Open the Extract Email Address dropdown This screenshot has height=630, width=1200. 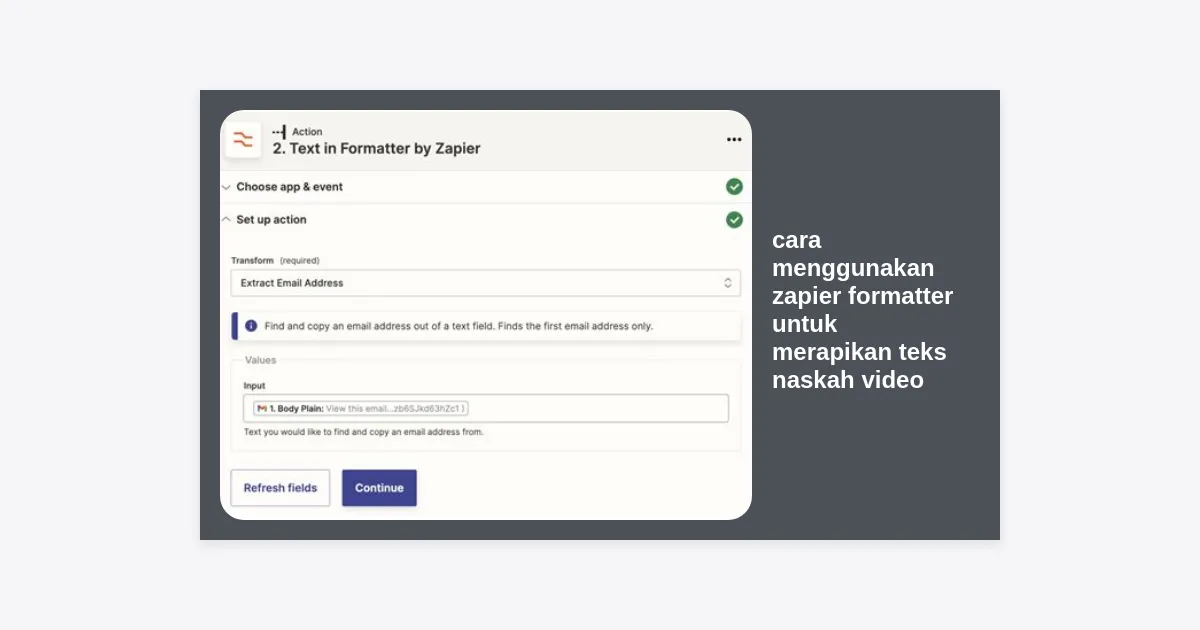point(485,283)
